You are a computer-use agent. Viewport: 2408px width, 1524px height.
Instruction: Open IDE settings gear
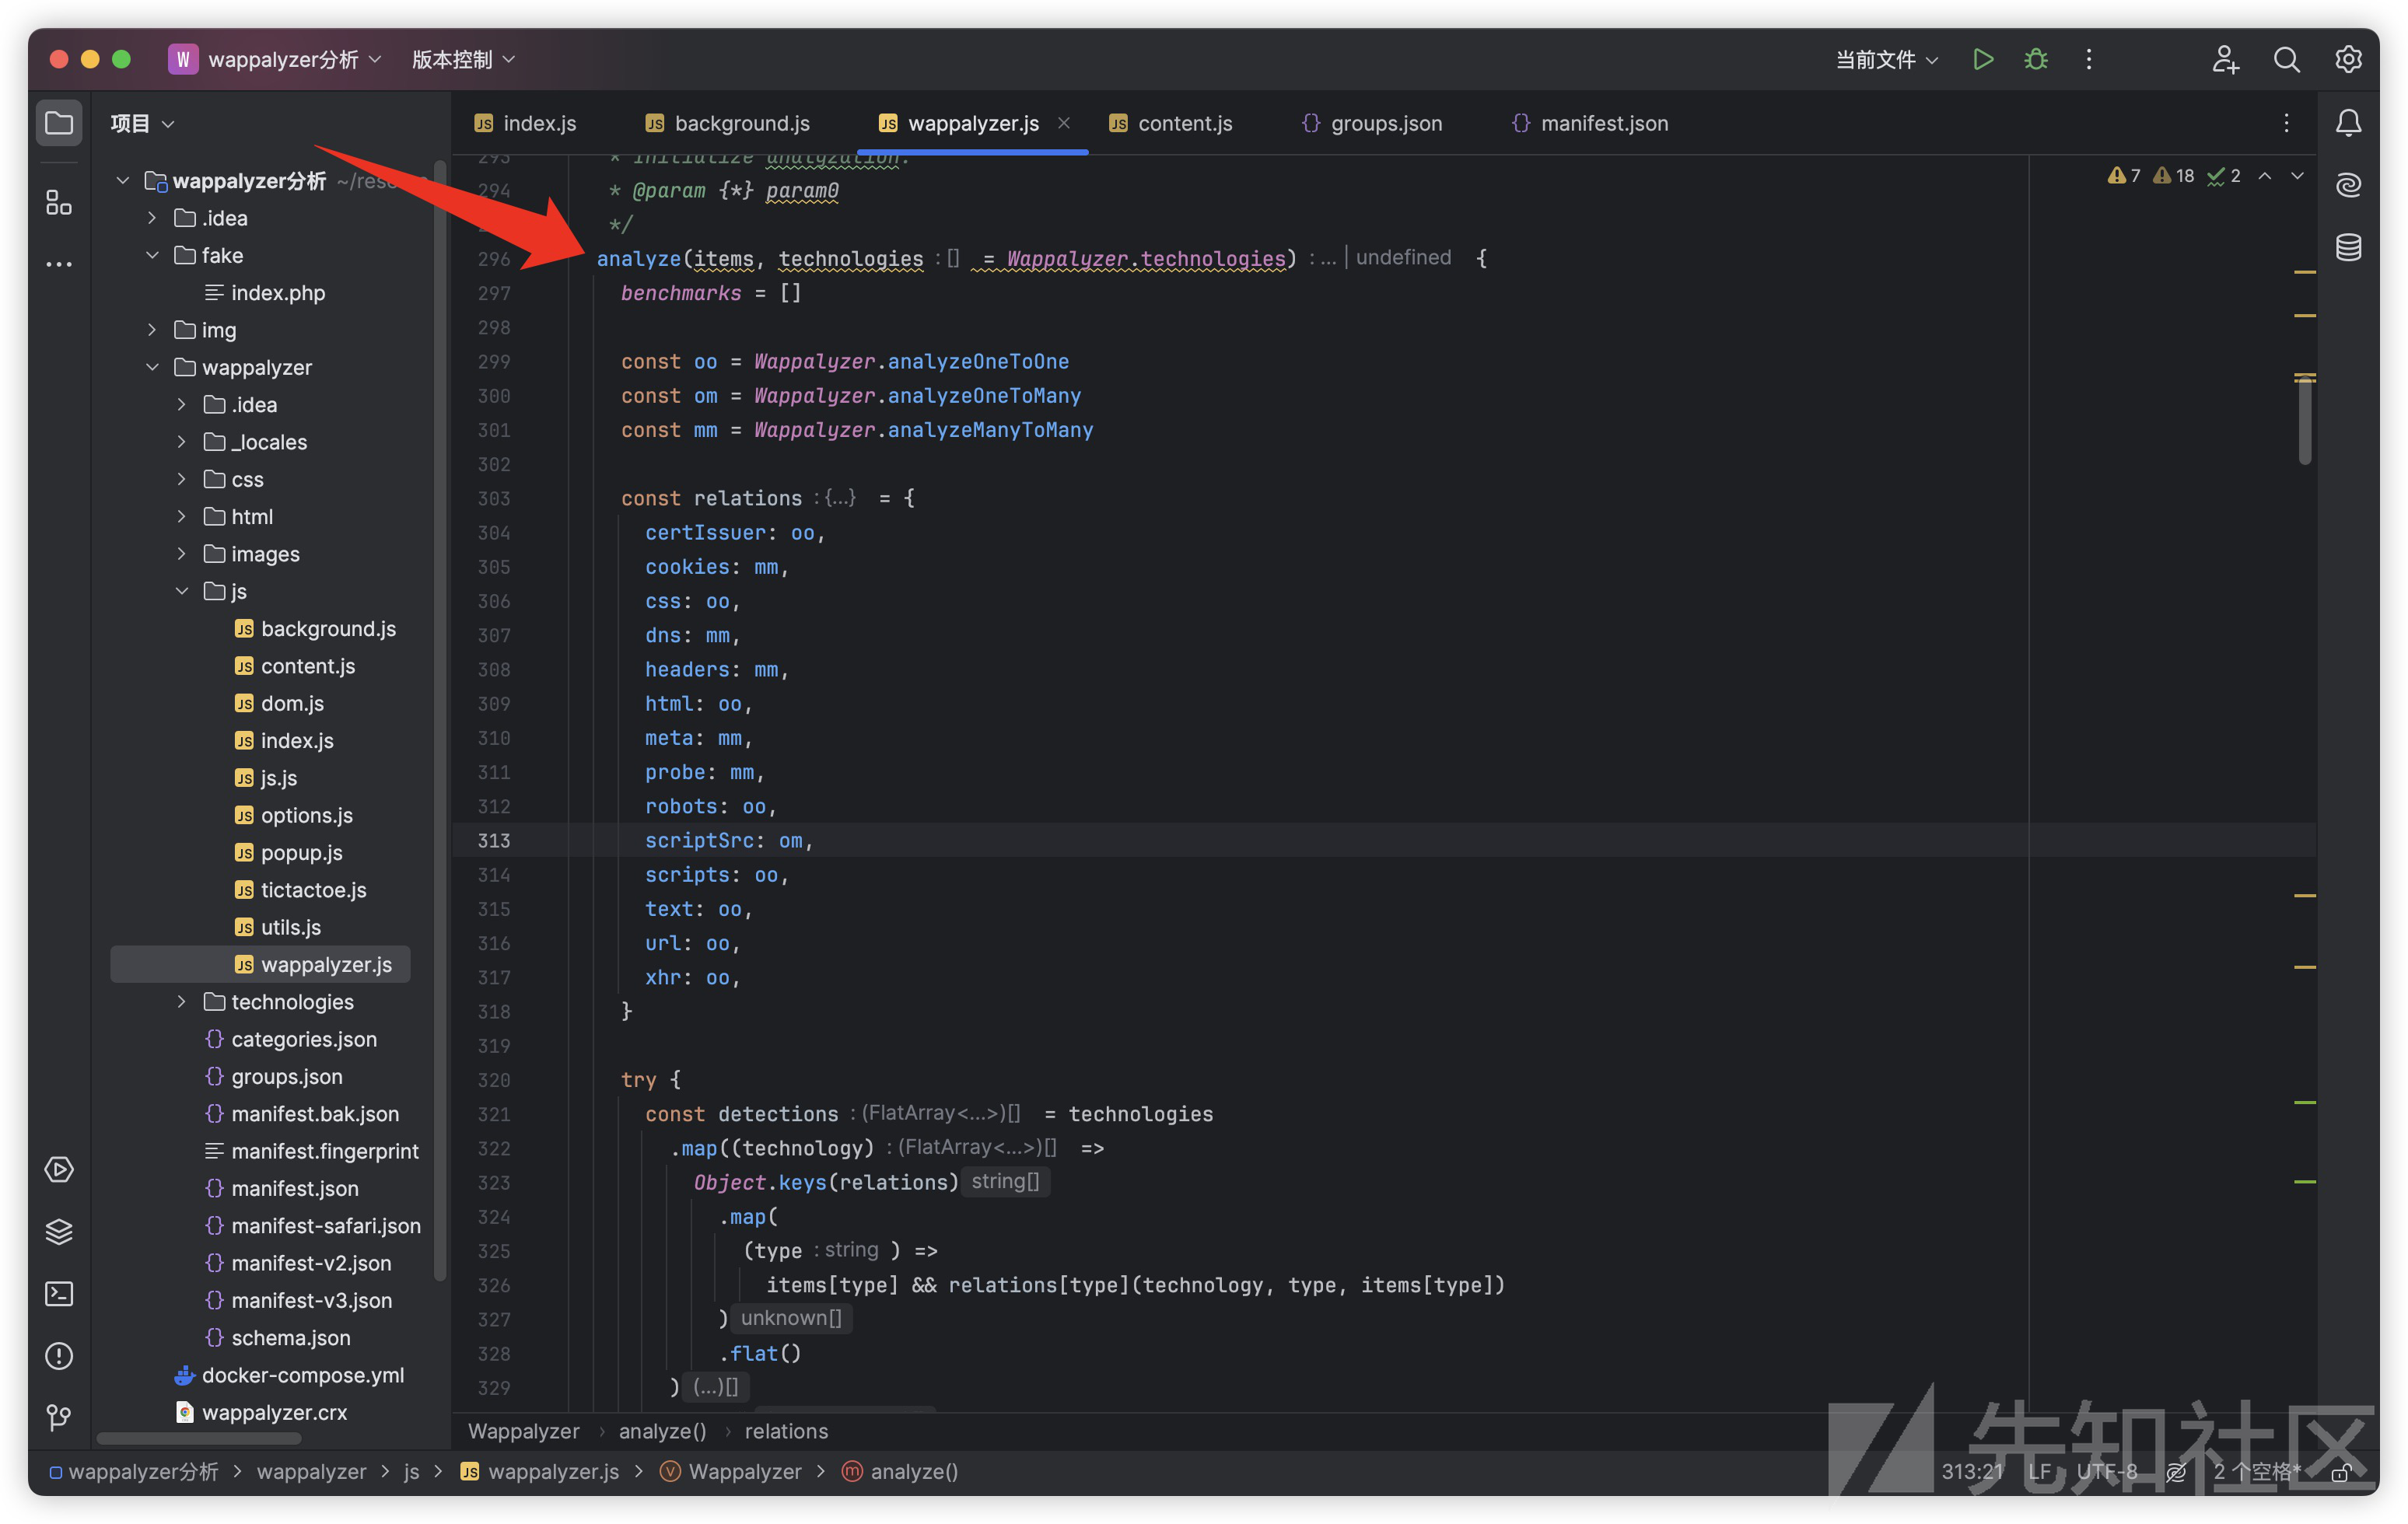pyautogui.click(x=2348, y=59)
